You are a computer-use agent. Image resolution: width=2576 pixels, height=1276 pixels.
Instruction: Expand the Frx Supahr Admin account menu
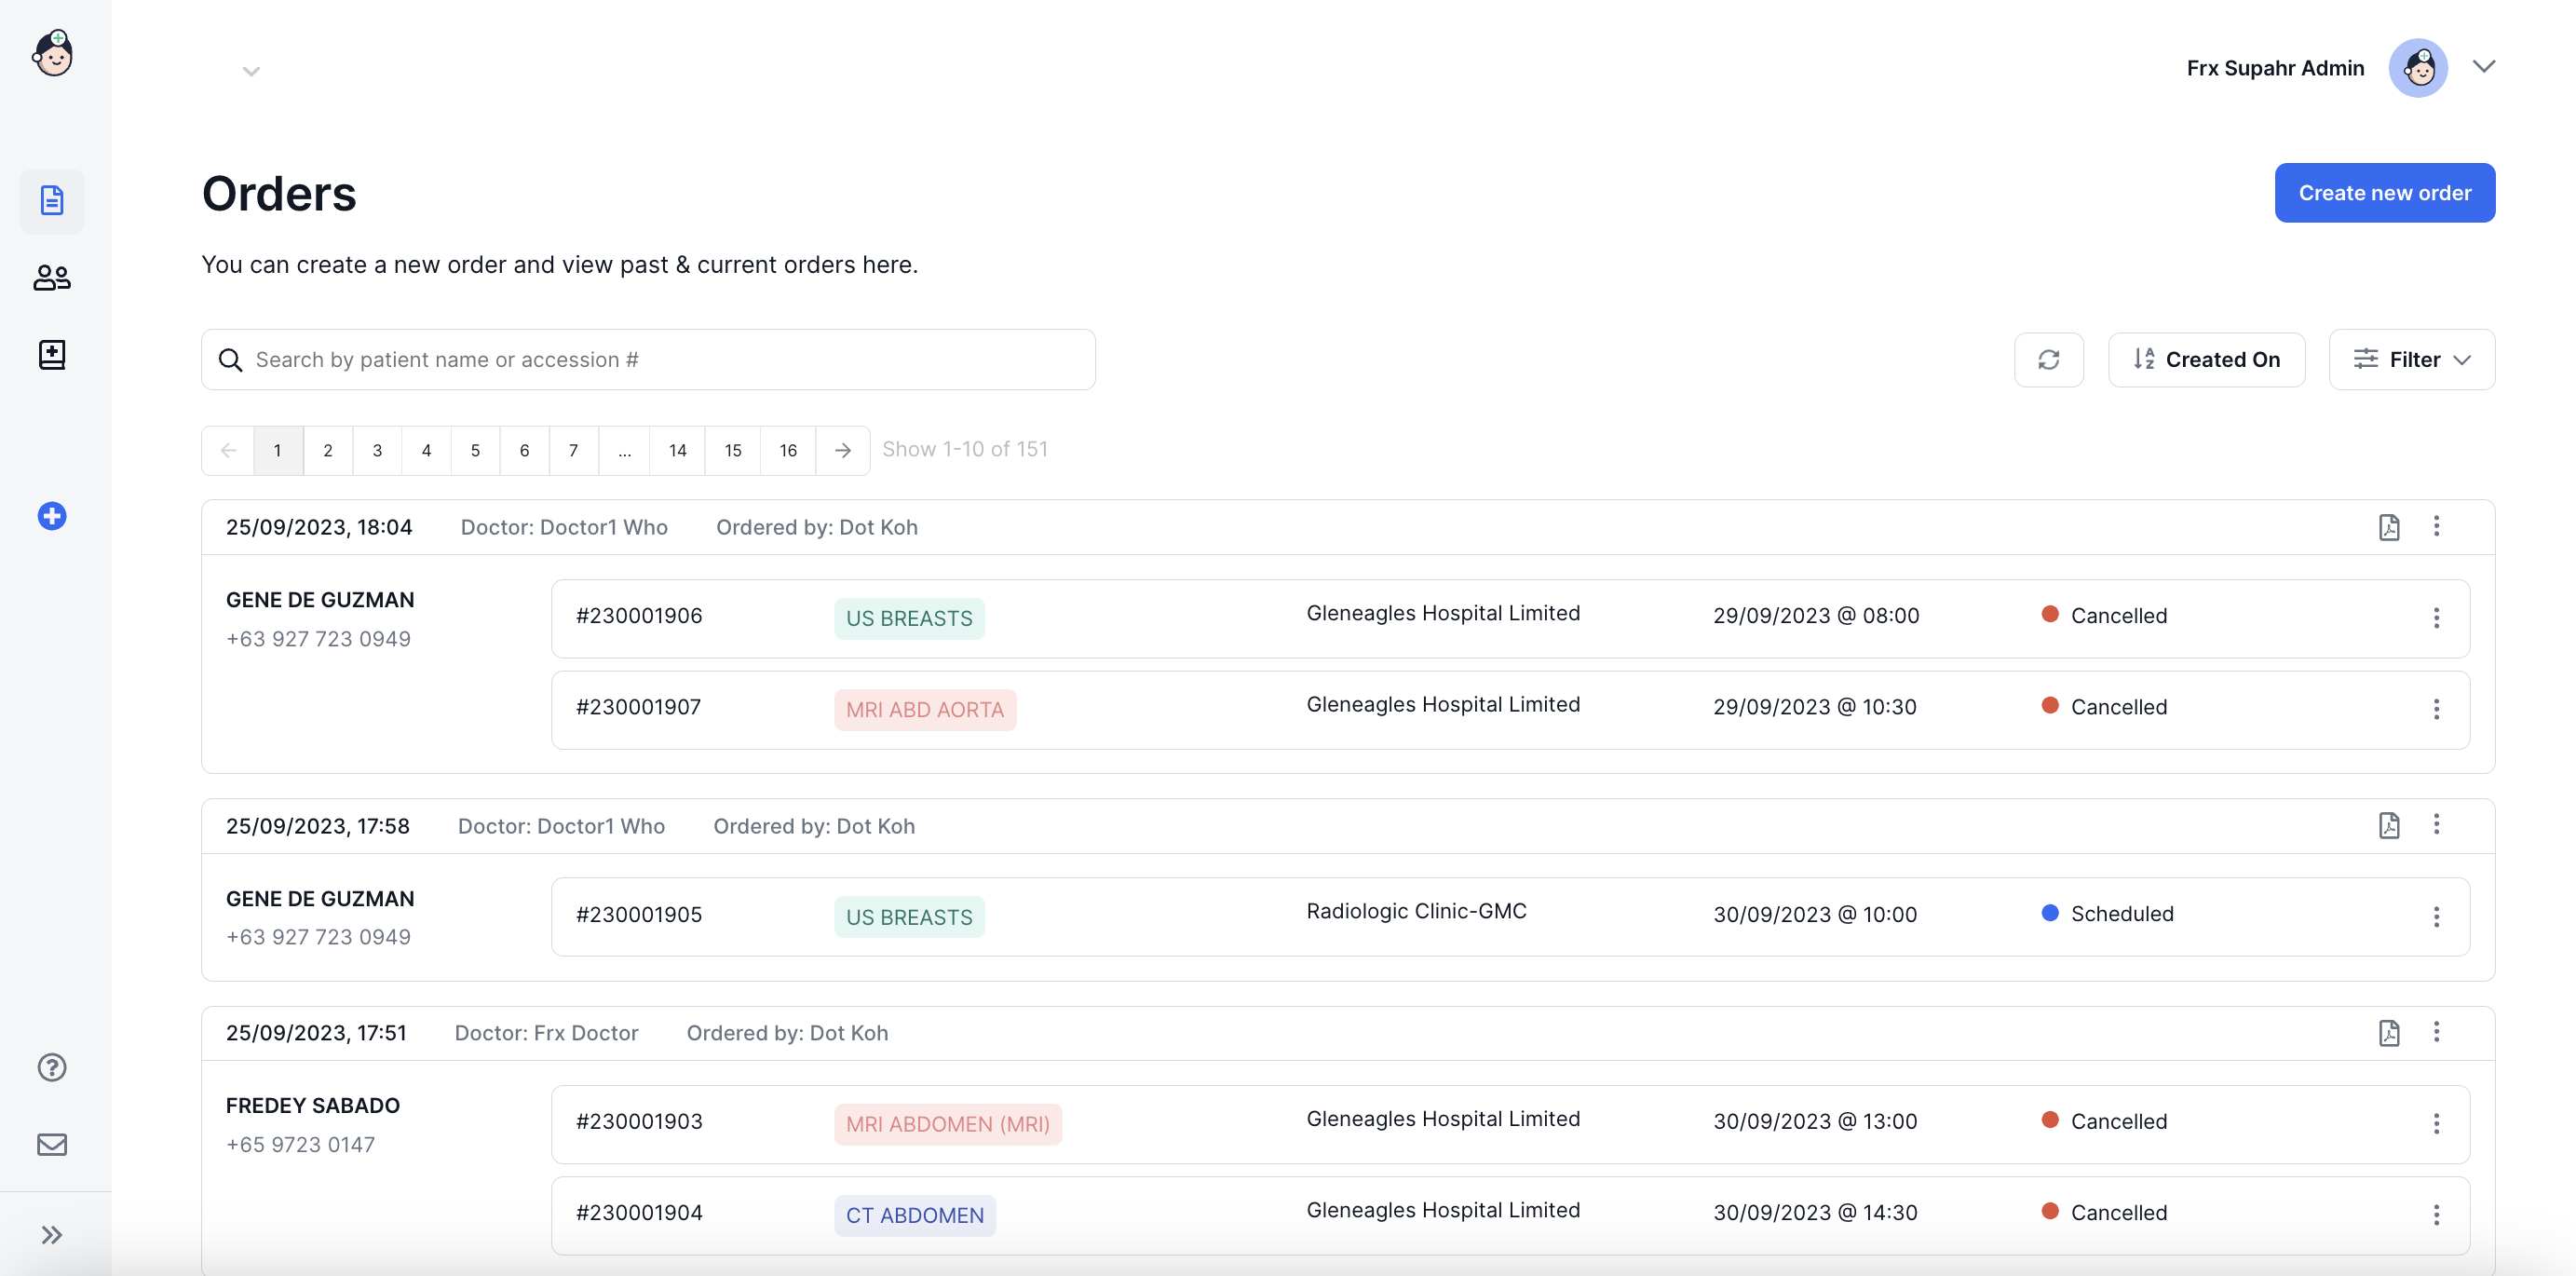coord(2484,67)
